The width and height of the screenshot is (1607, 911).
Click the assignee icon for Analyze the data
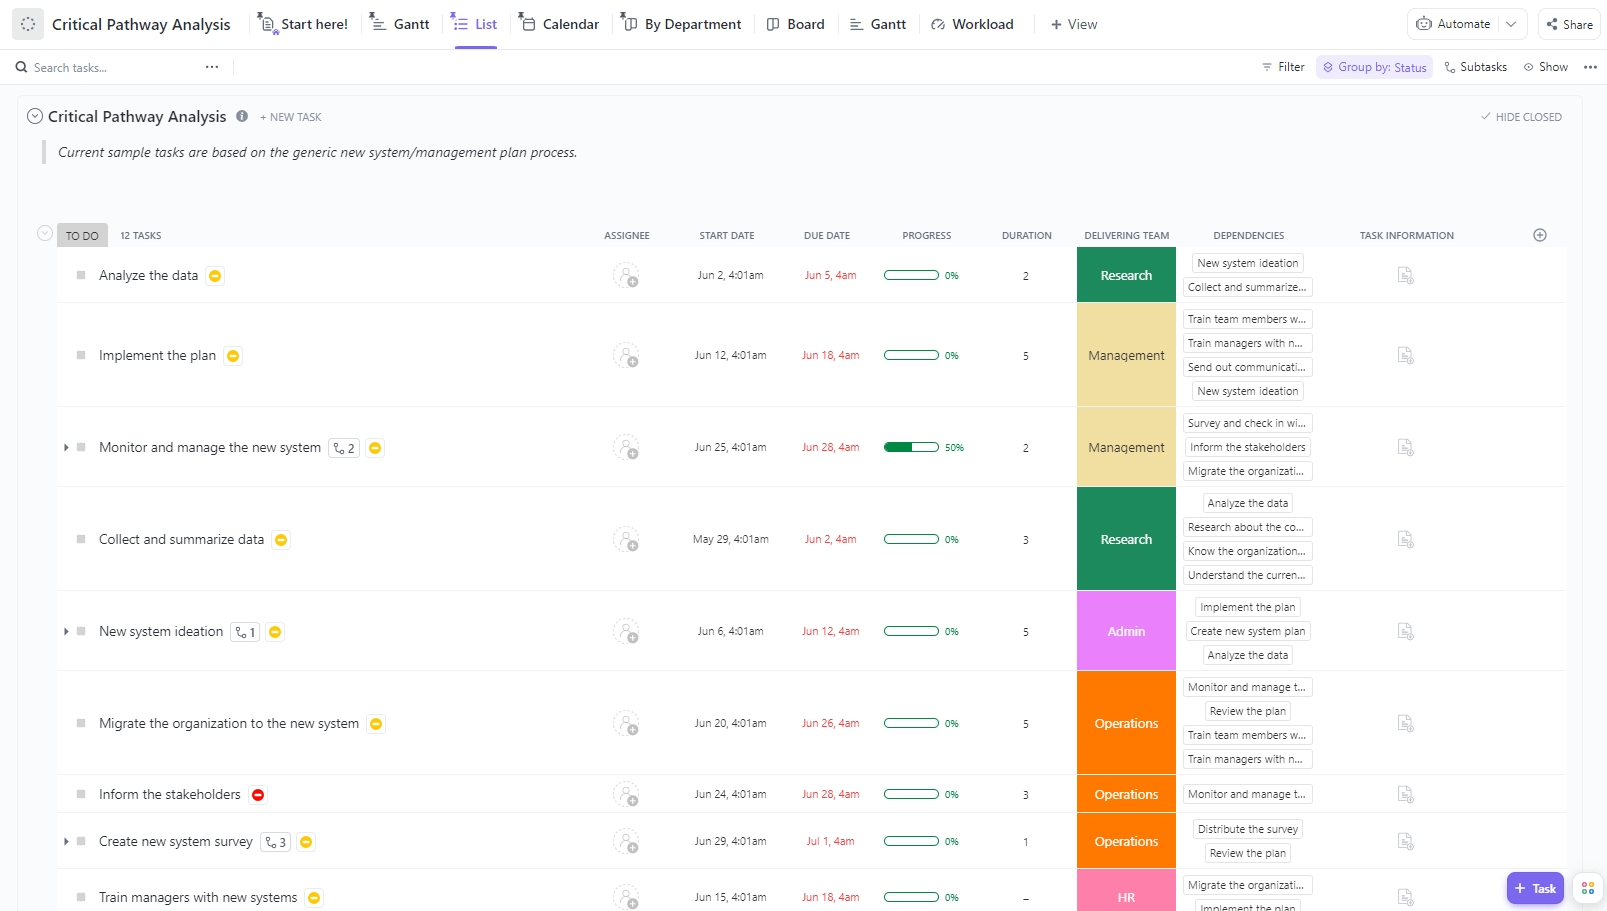pyautogui.click(x=626, y=276)
